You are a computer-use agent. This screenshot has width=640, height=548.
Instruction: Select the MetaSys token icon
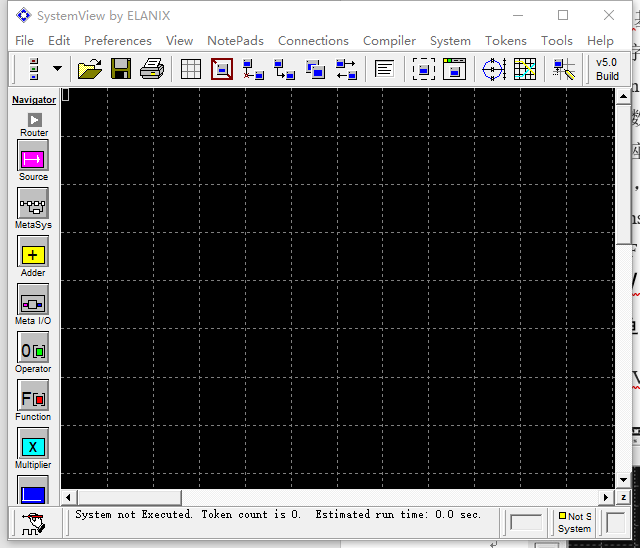[x=33, y=206]
